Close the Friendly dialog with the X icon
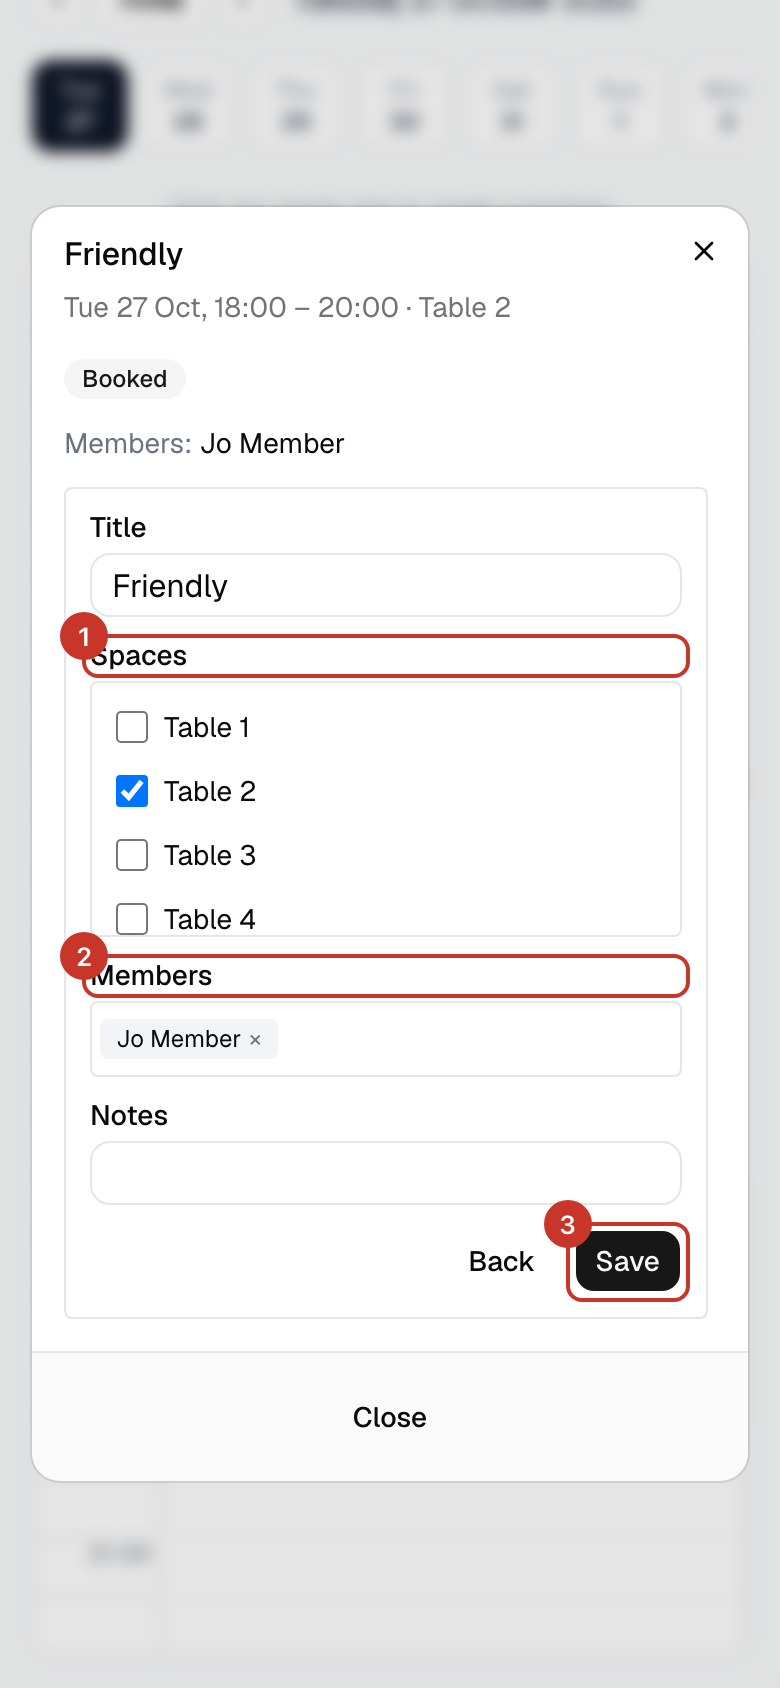The width and height of the screenshot is (780, 1688). [x=704, y=251]
